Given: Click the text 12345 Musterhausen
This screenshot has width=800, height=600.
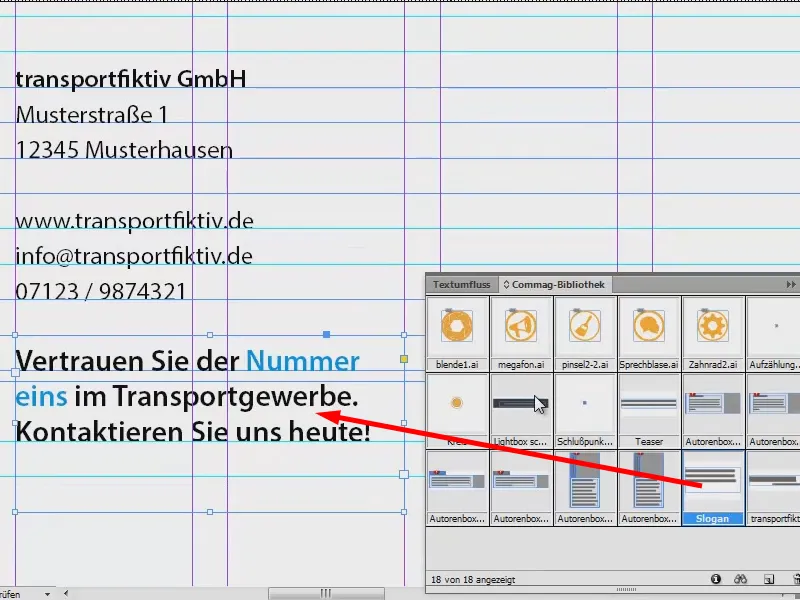Looking at the screenshot, I should (124, 150).
